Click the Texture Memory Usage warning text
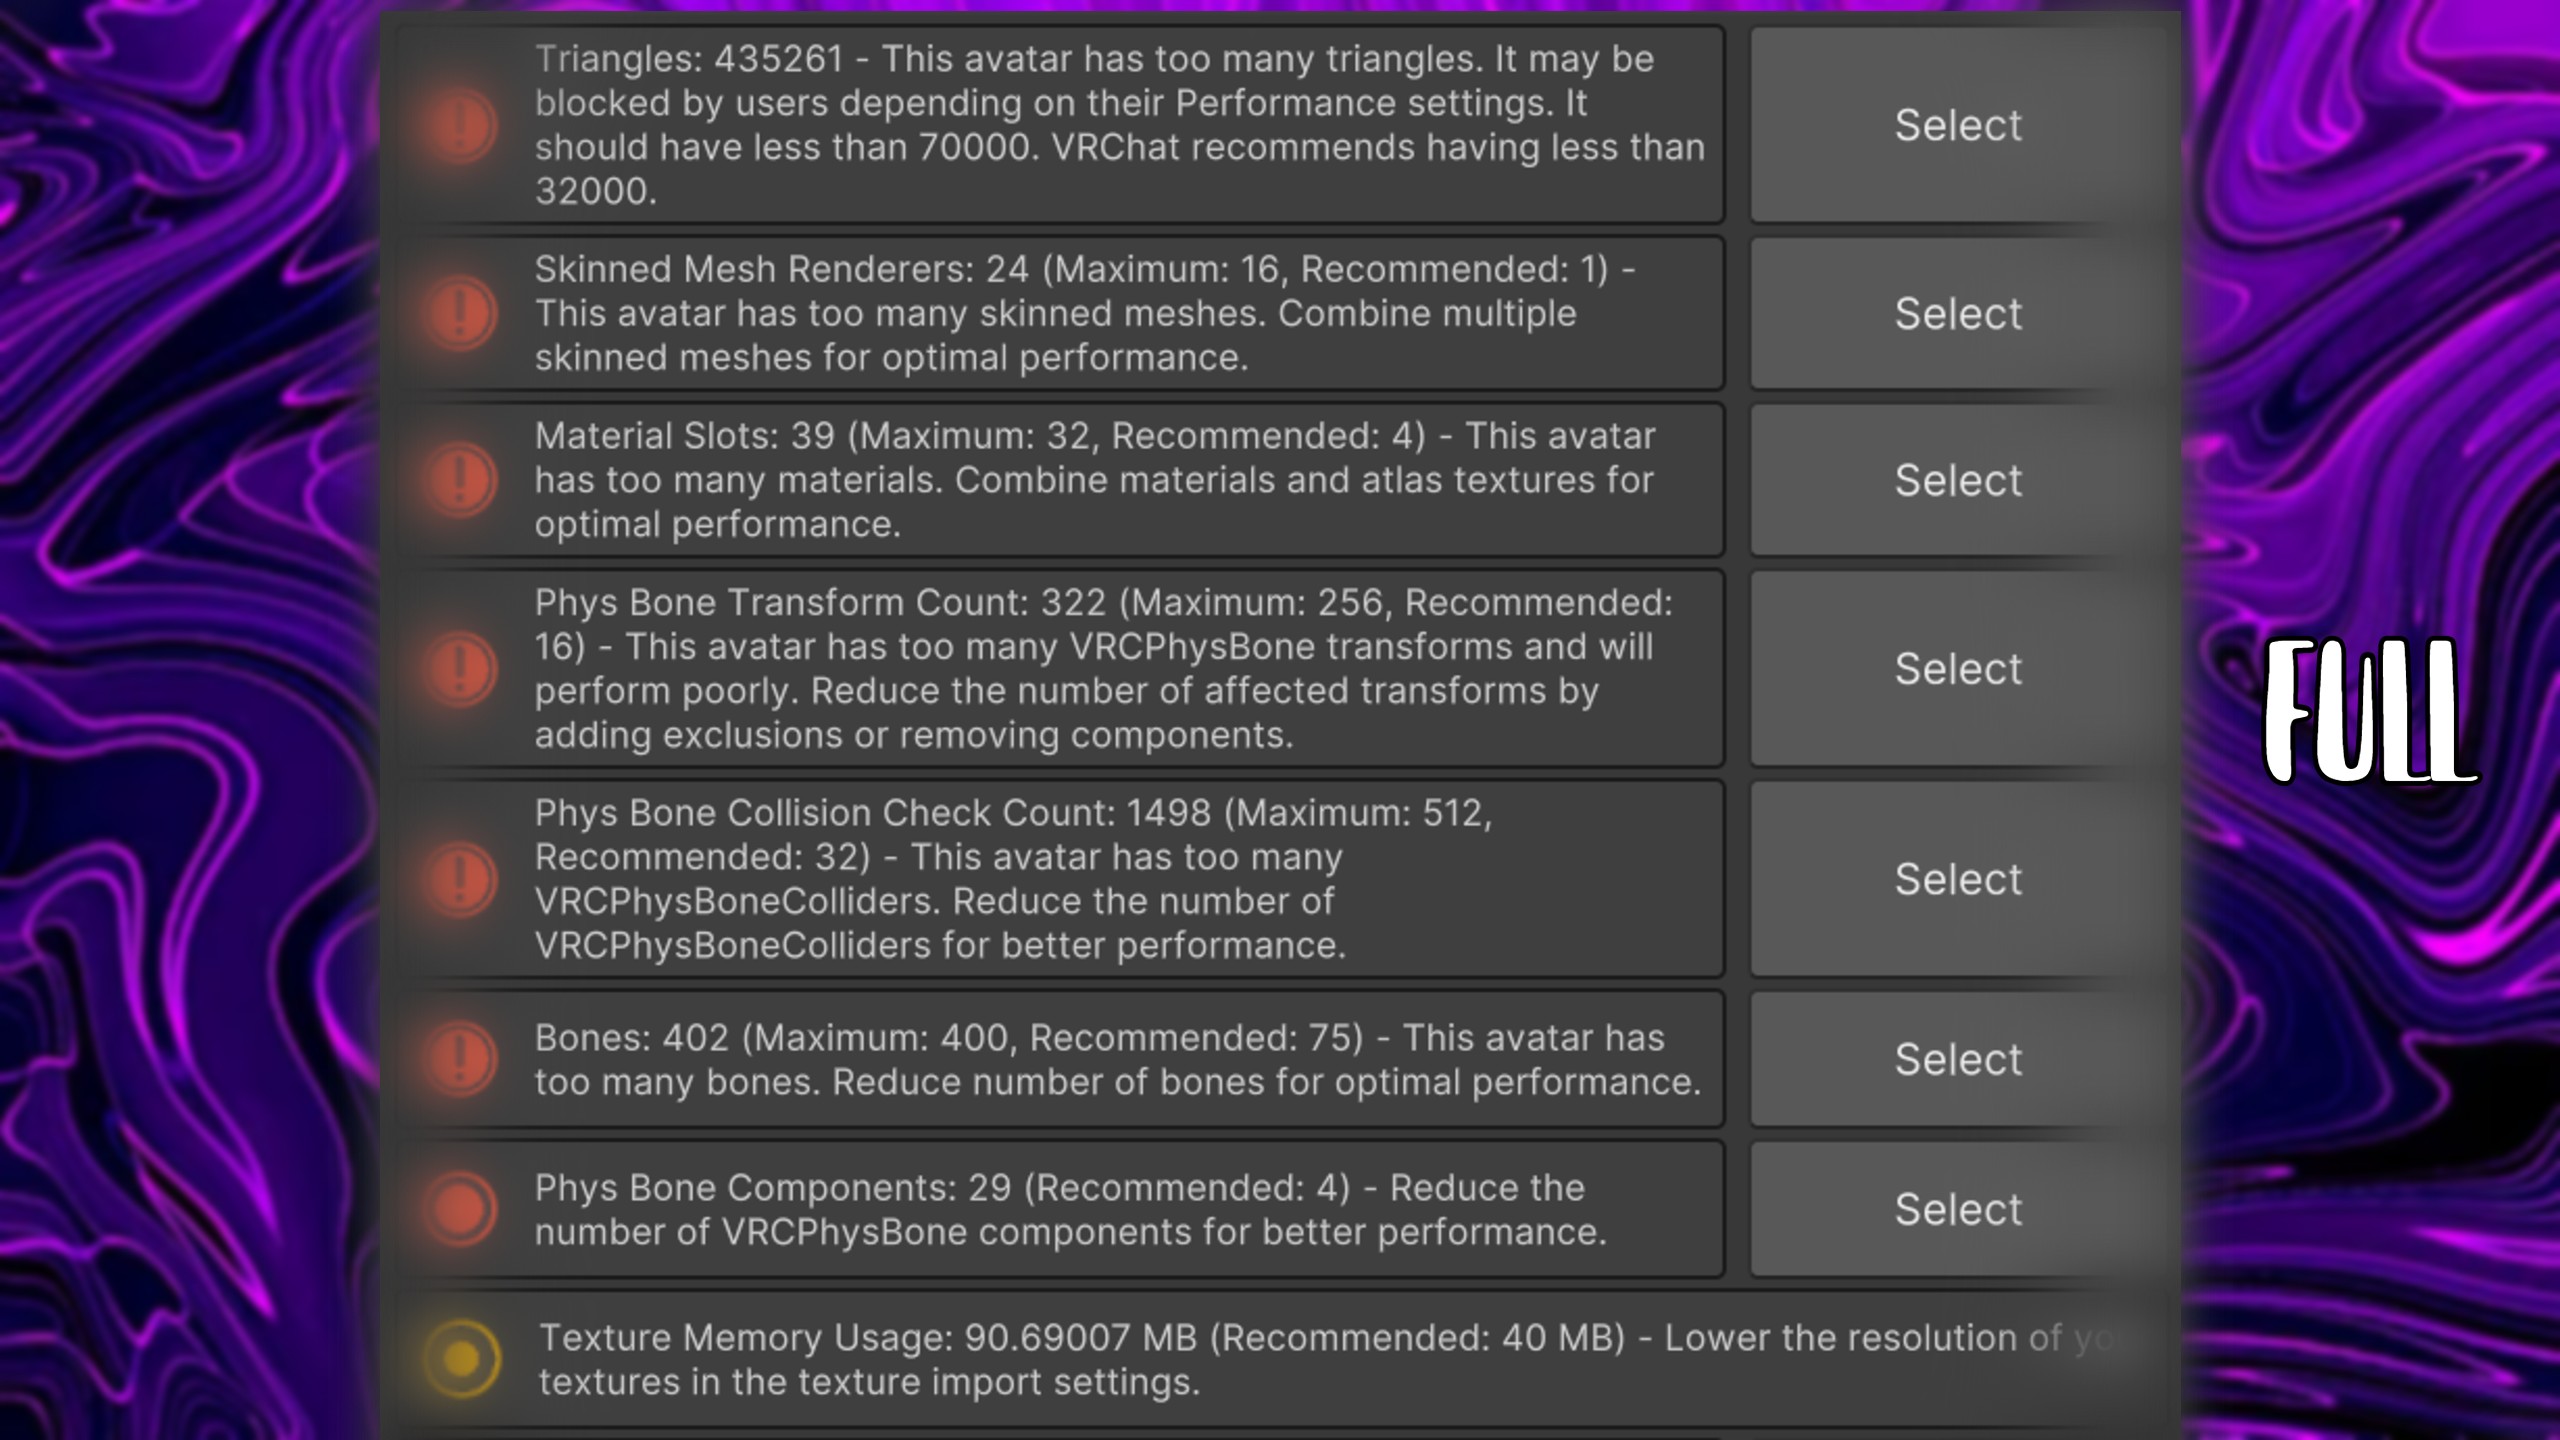 coord(1327,1359)
